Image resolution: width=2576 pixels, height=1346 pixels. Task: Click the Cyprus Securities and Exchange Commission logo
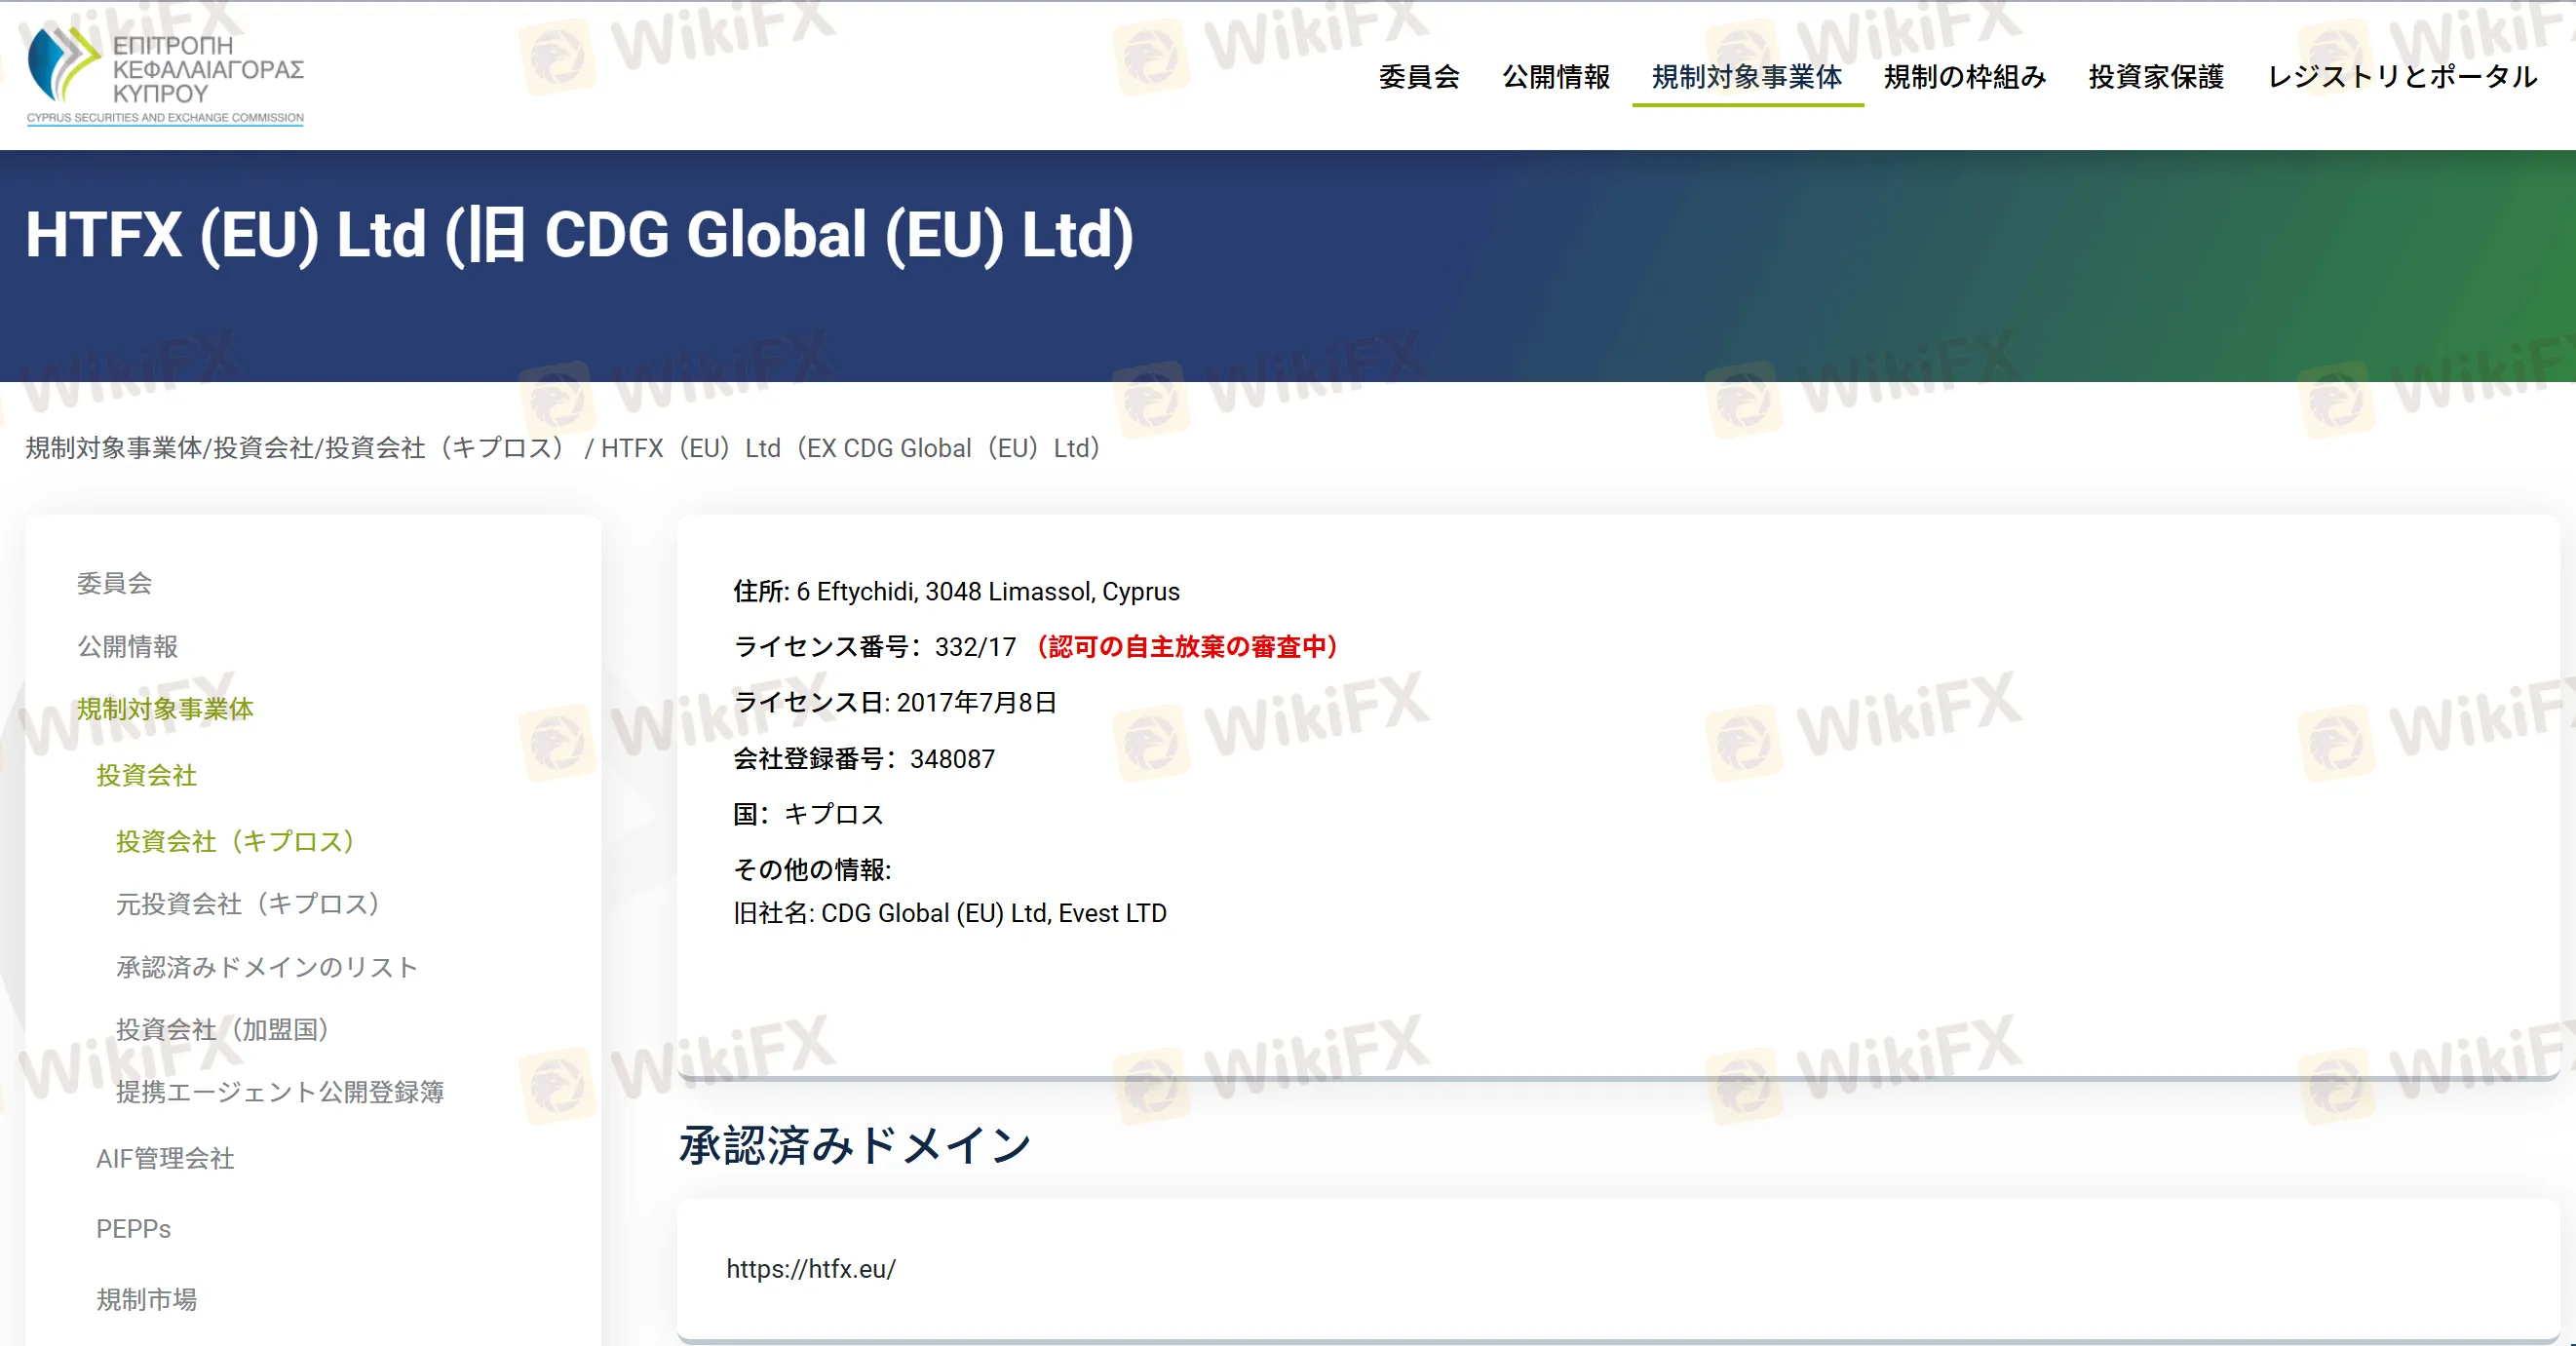click(165, 75)
